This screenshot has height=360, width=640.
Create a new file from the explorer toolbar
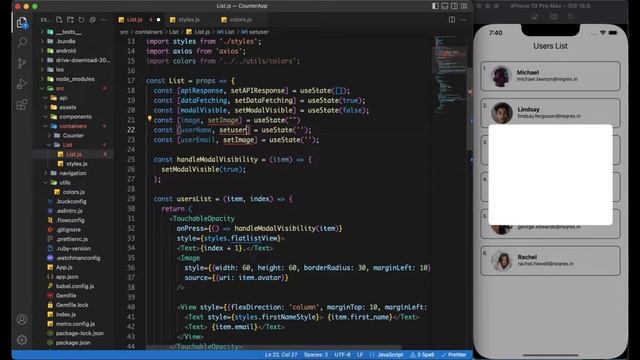pyautogui.click(x=59, y=20)
